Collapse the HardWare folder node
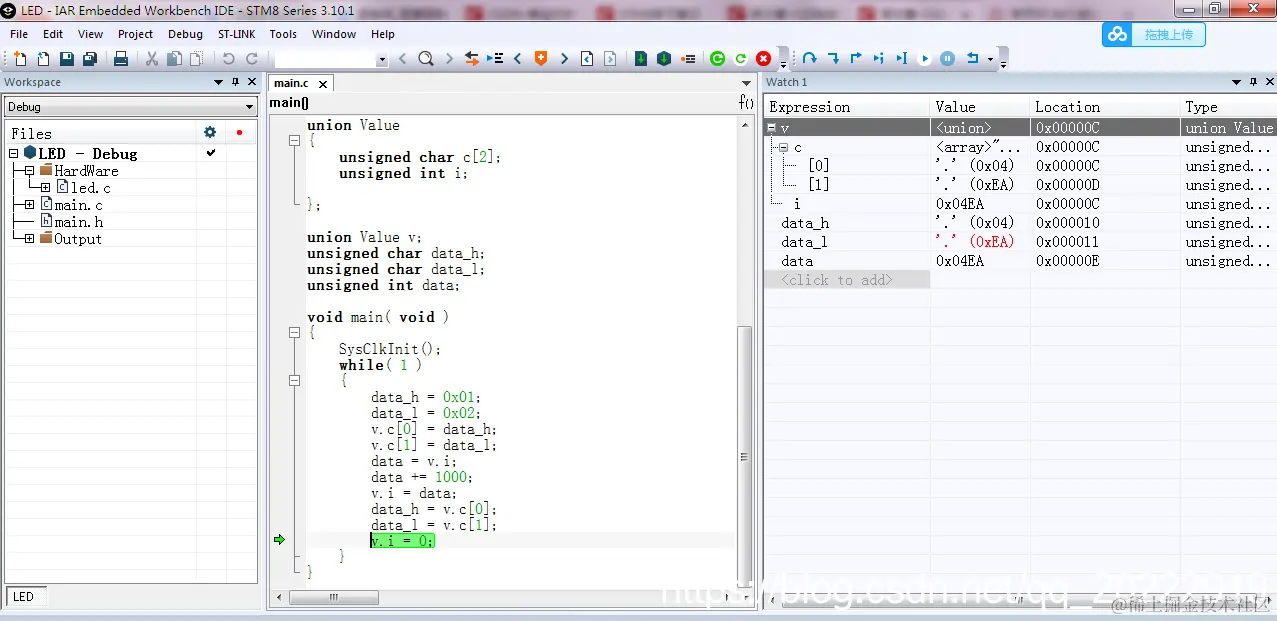The height and width of the screenshot is (621, 1277). click(x=30, y=171)
